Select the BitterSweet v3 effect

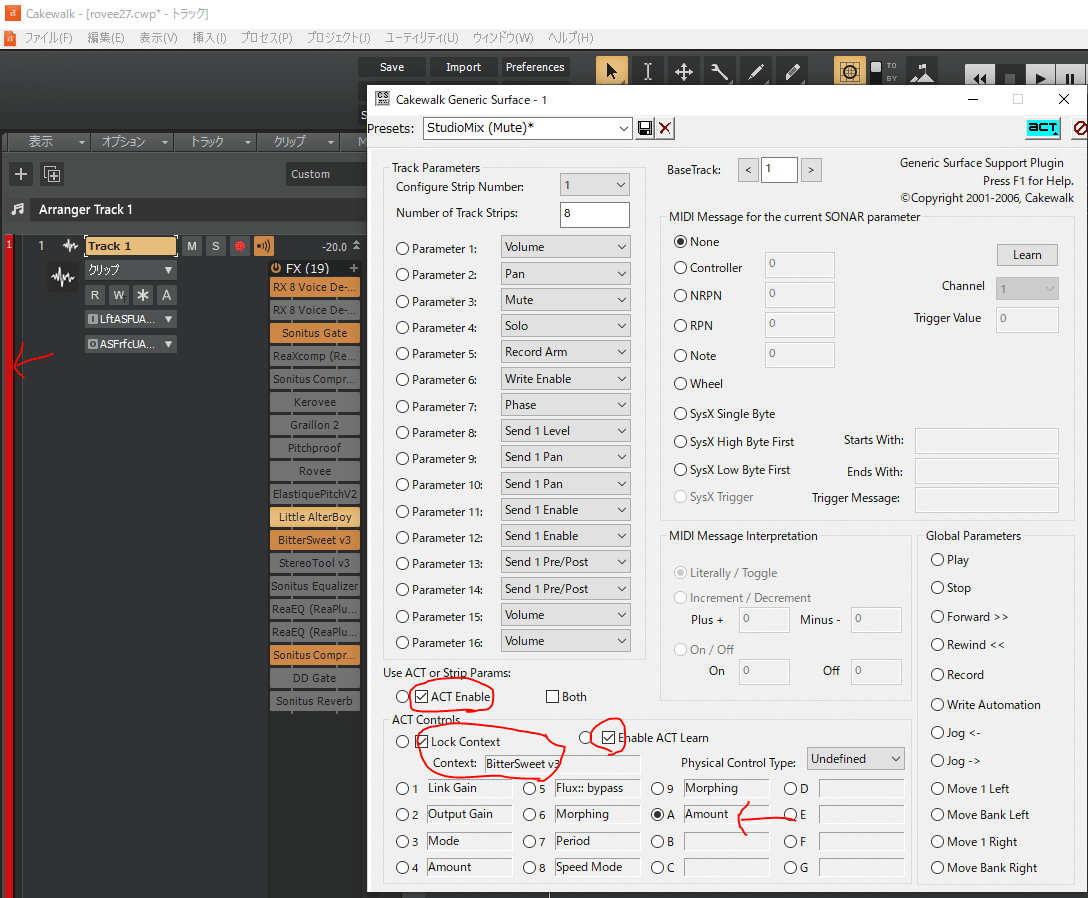pyautogui.click(x=315, y=540)
